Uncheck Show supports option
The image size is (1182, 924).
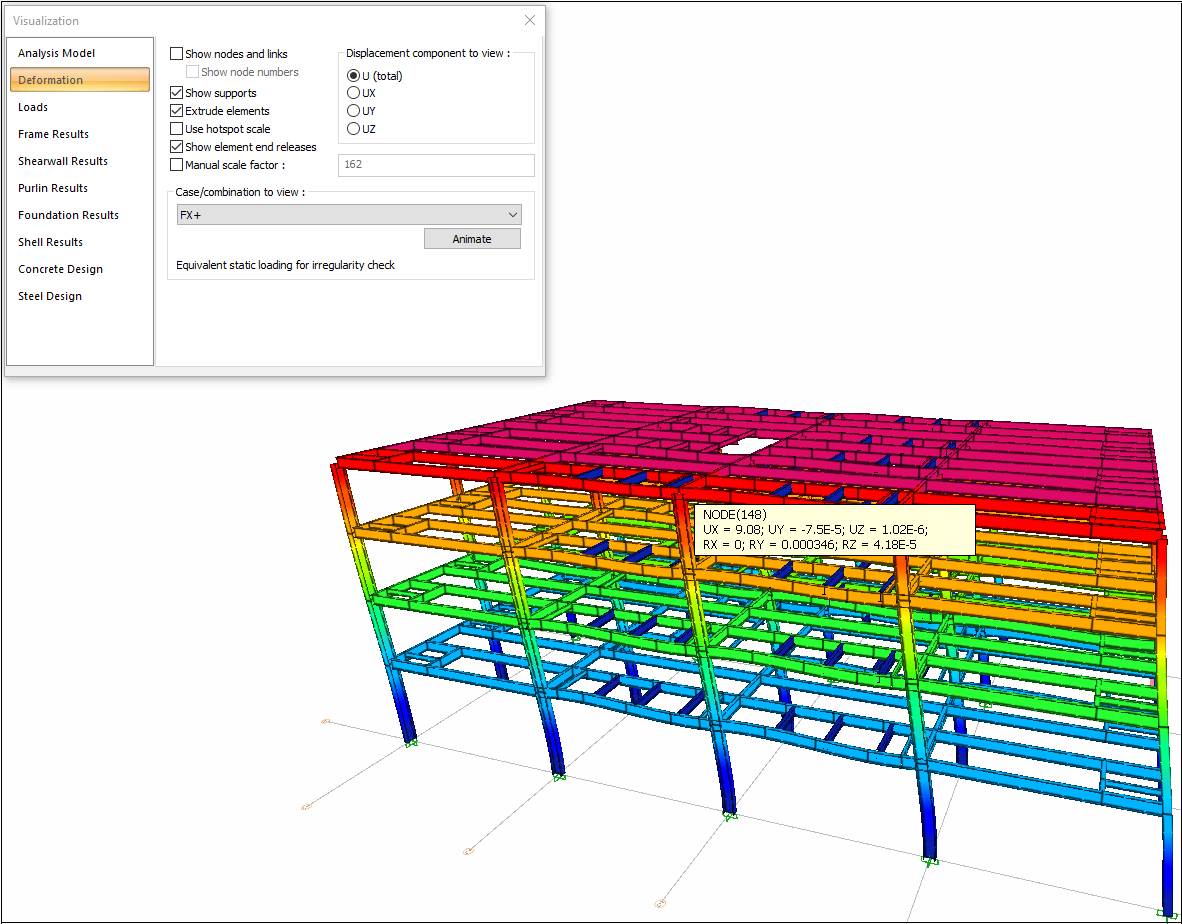[x=177, y=93]
